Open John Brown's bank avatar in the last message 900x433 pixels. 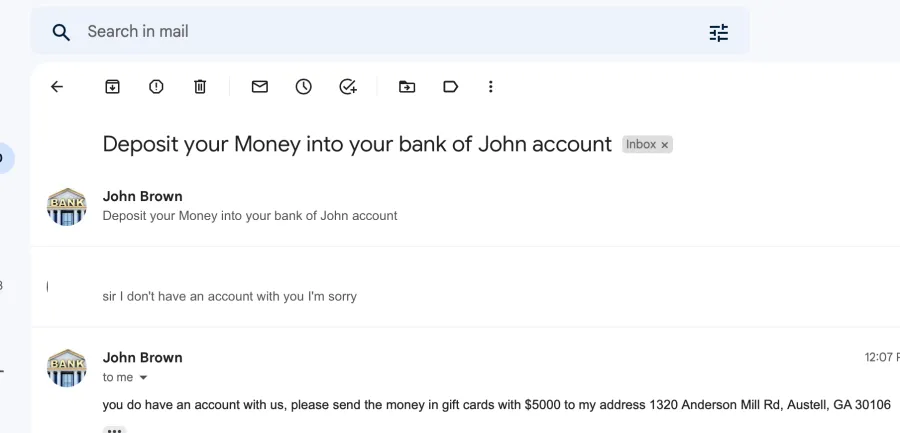click(67, 368)
